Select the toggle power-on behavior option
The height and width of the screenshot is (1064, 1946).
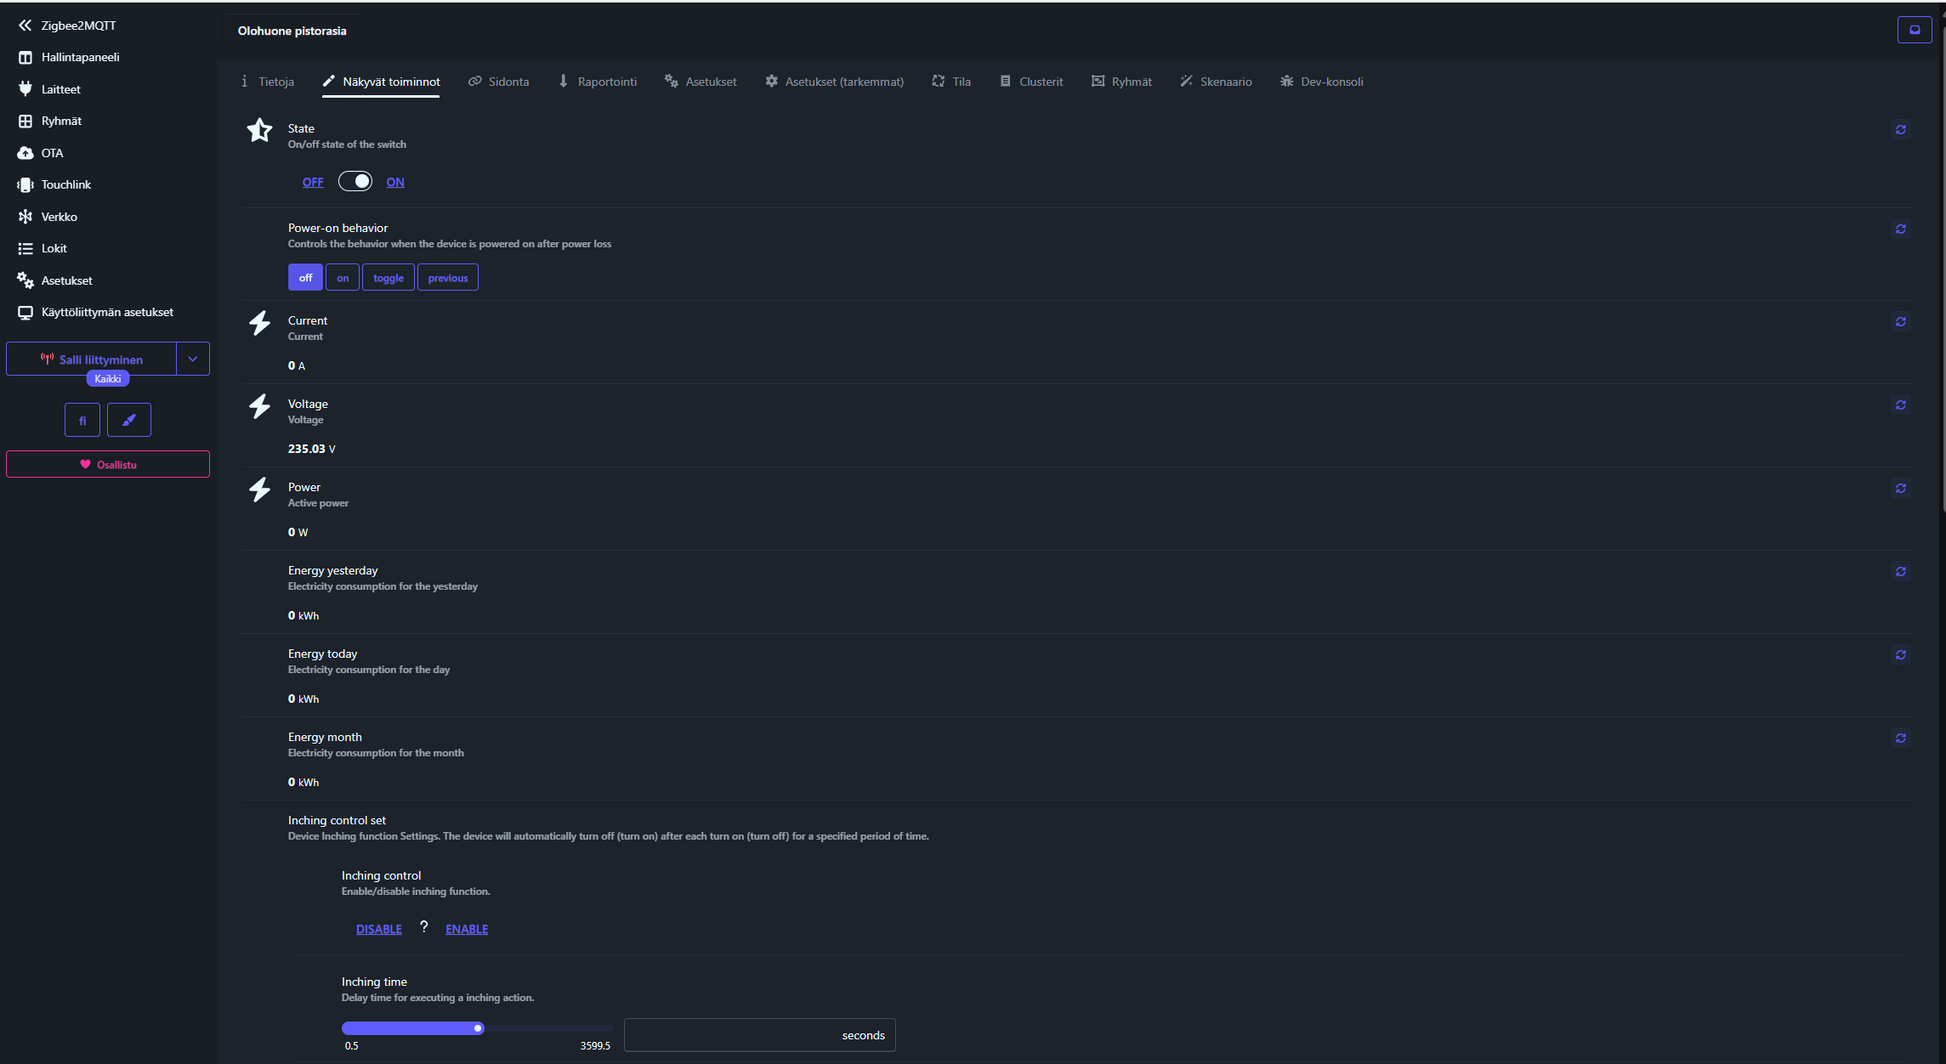(x=388, y=278)
